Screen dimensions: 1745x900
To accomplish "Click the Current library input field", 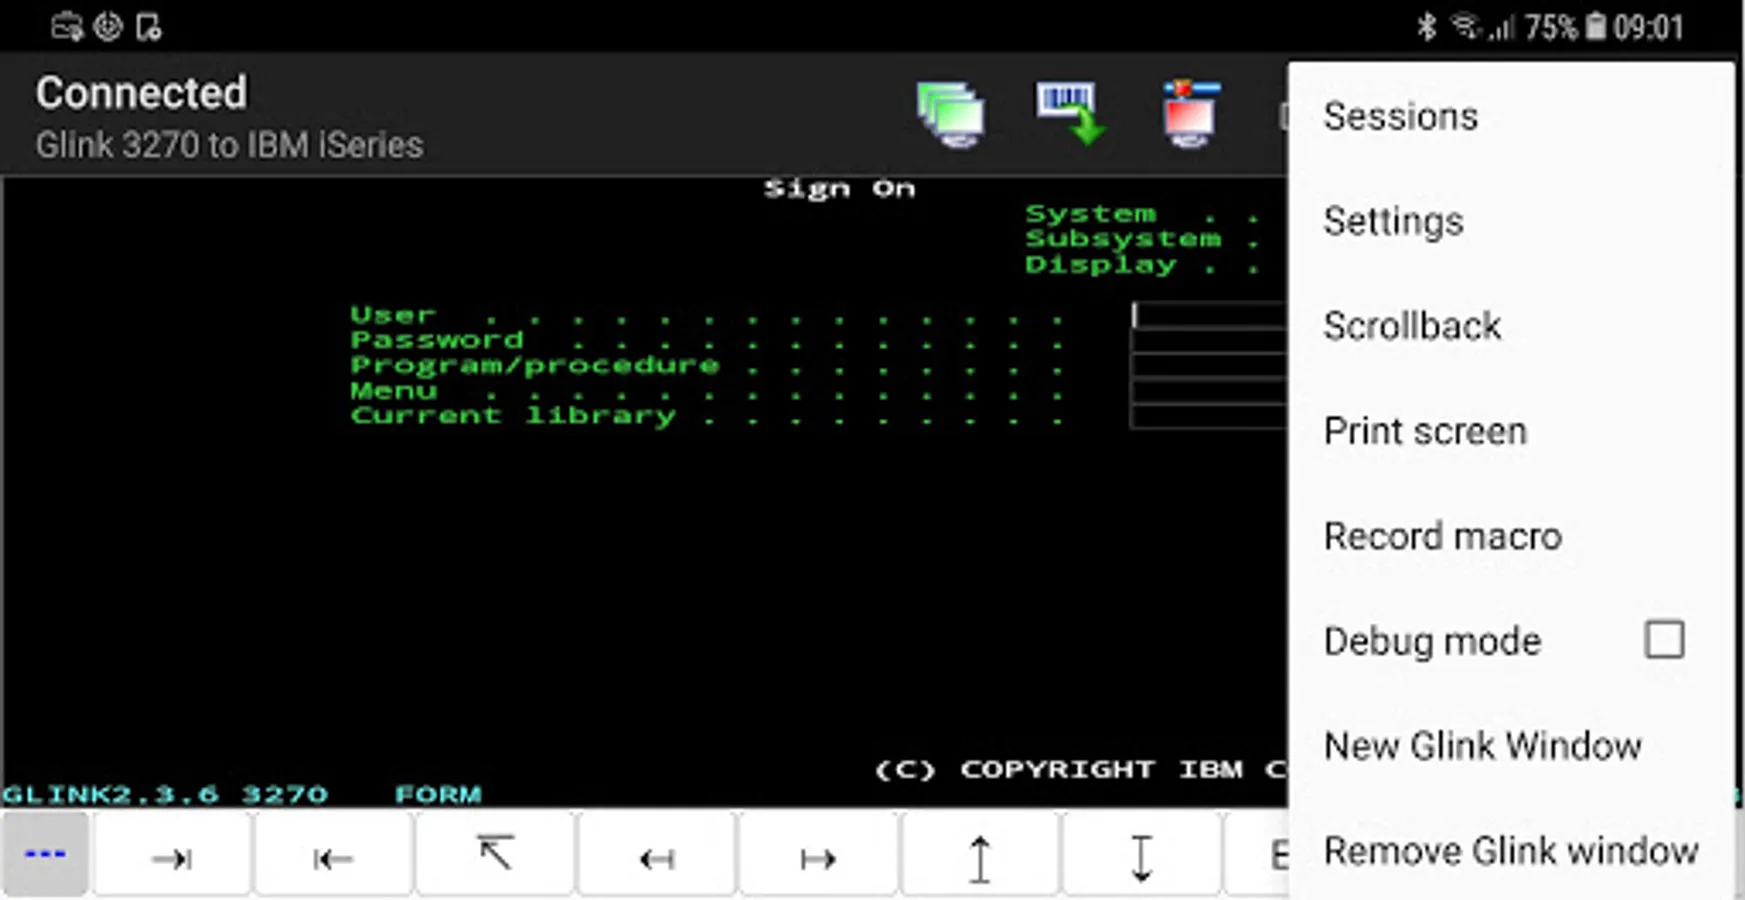I will [x=1209, y=415].
